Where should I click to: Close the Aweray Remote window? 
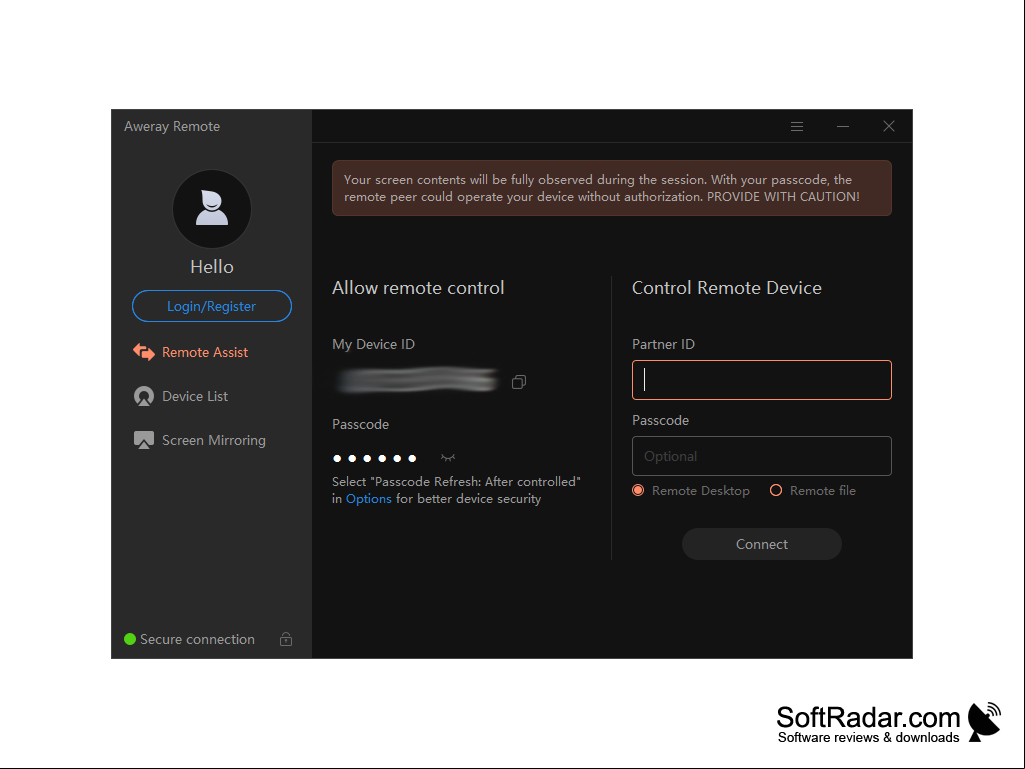pos(888,126)
